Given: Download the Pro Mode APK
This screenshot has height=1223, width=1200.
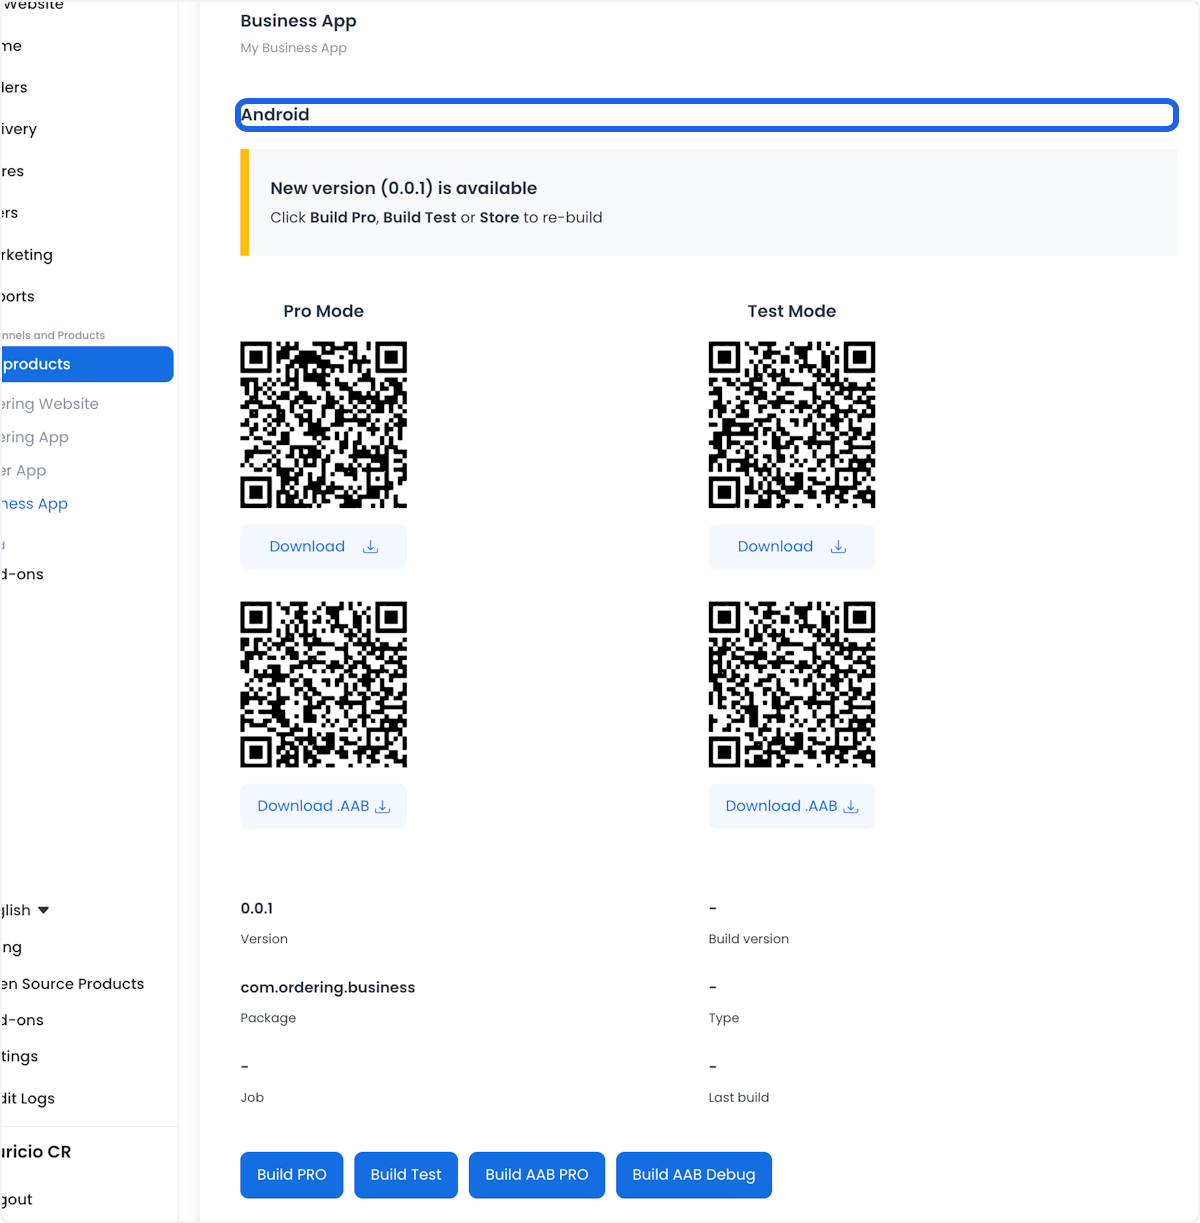Looking at the screenshot, I should click(323, 547).
